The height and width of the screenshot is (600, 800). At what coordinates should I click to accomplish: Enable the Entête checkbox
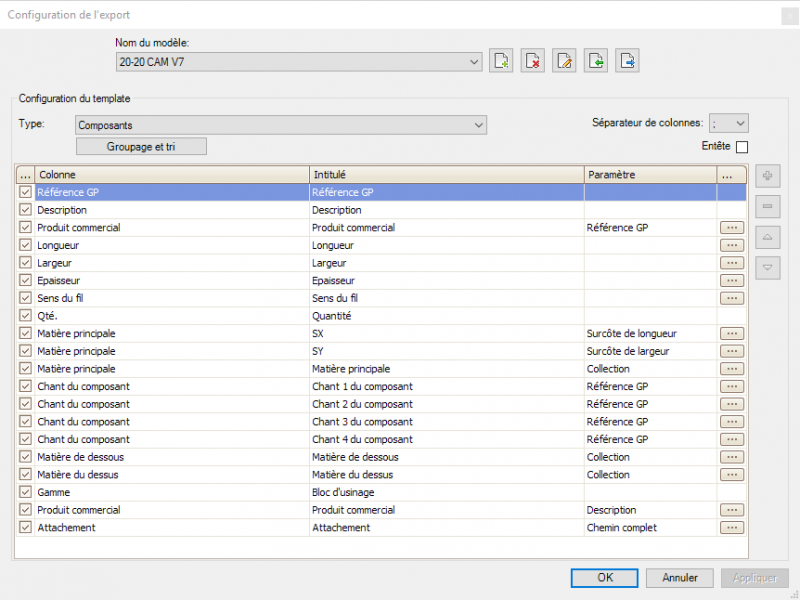click(742, 147)
